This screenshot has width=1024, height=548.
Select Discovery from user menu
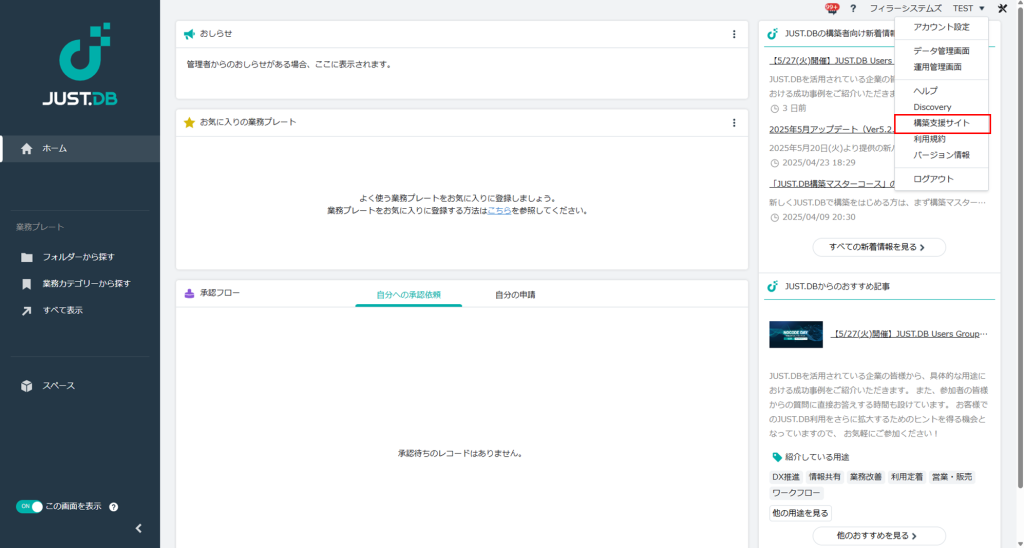point(941,107)
